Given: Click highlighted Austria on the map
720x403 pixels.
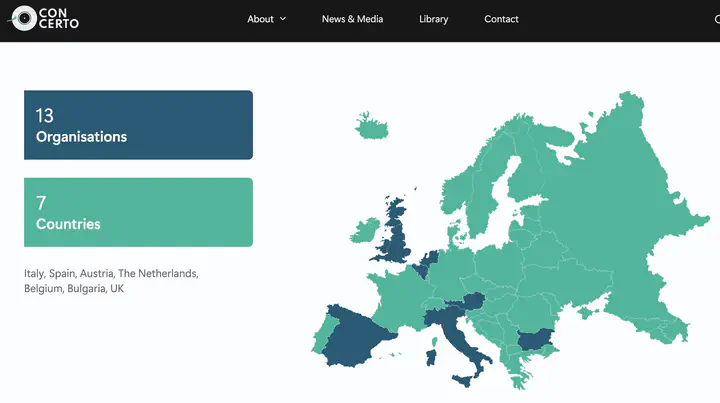Looking at the screenshot, I should click(468, 301).
